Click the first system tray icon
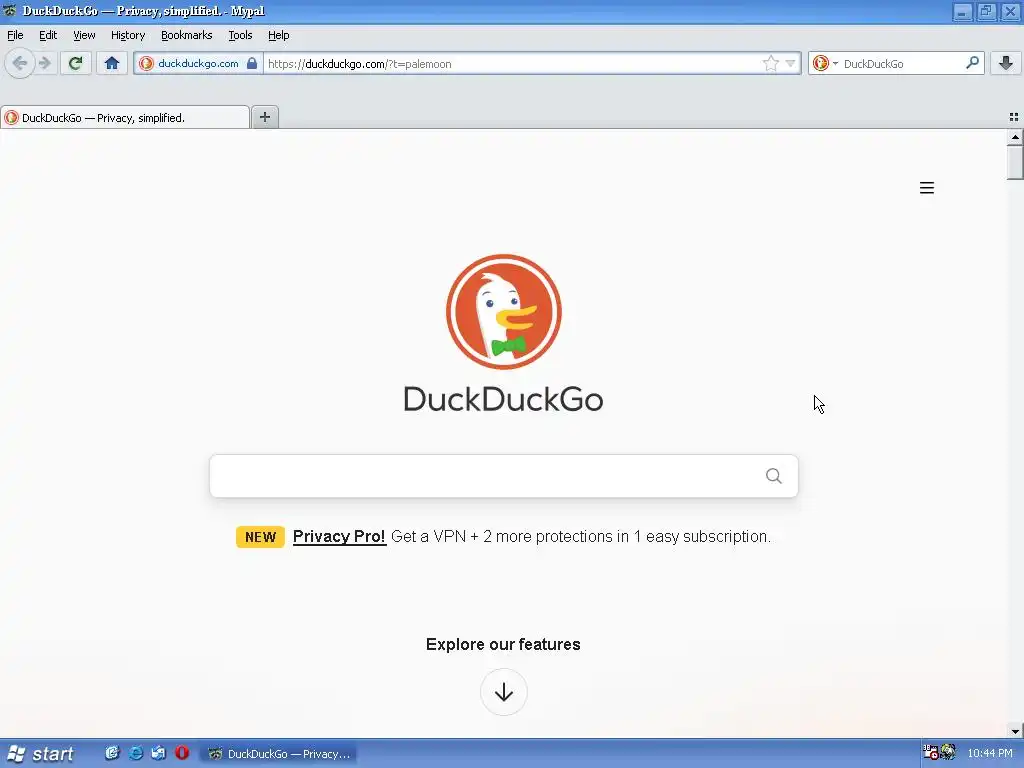 [x=931, y=753]
